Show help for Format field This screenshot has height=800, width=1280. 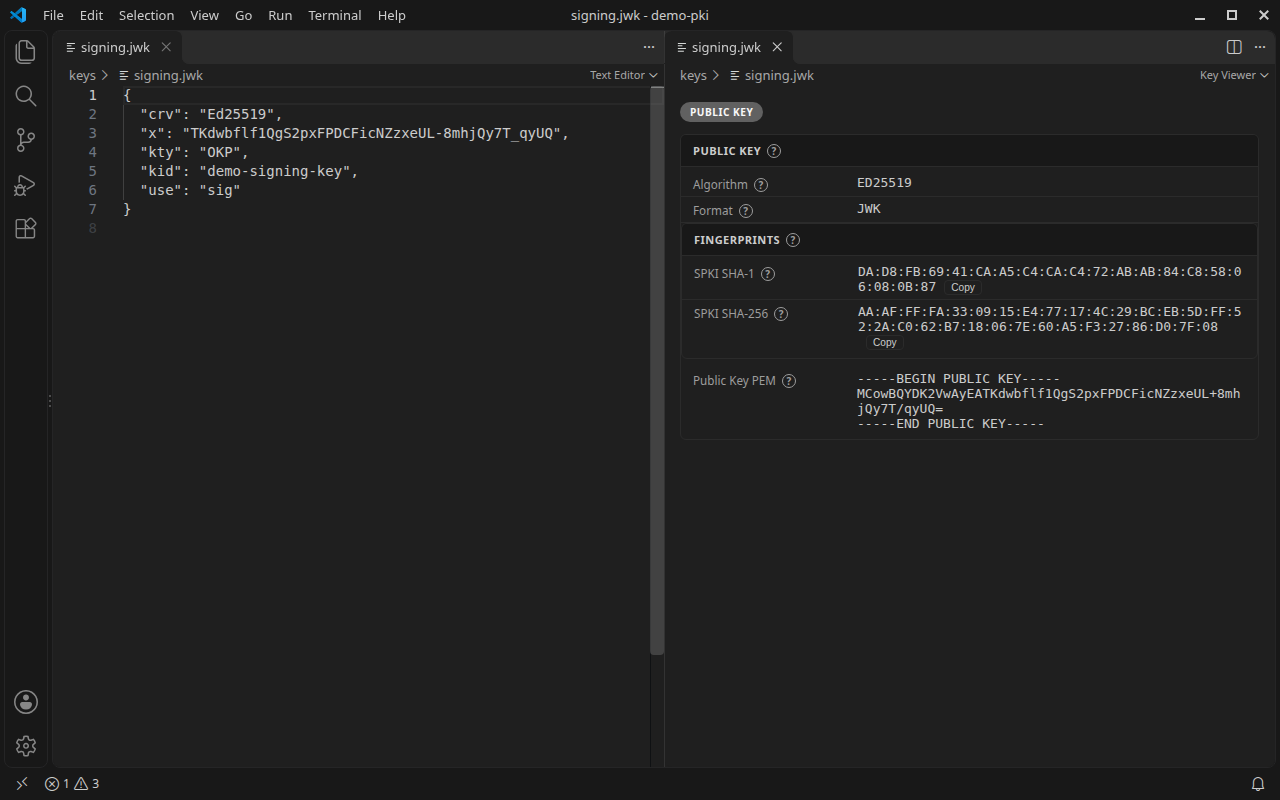coord(746,211)
